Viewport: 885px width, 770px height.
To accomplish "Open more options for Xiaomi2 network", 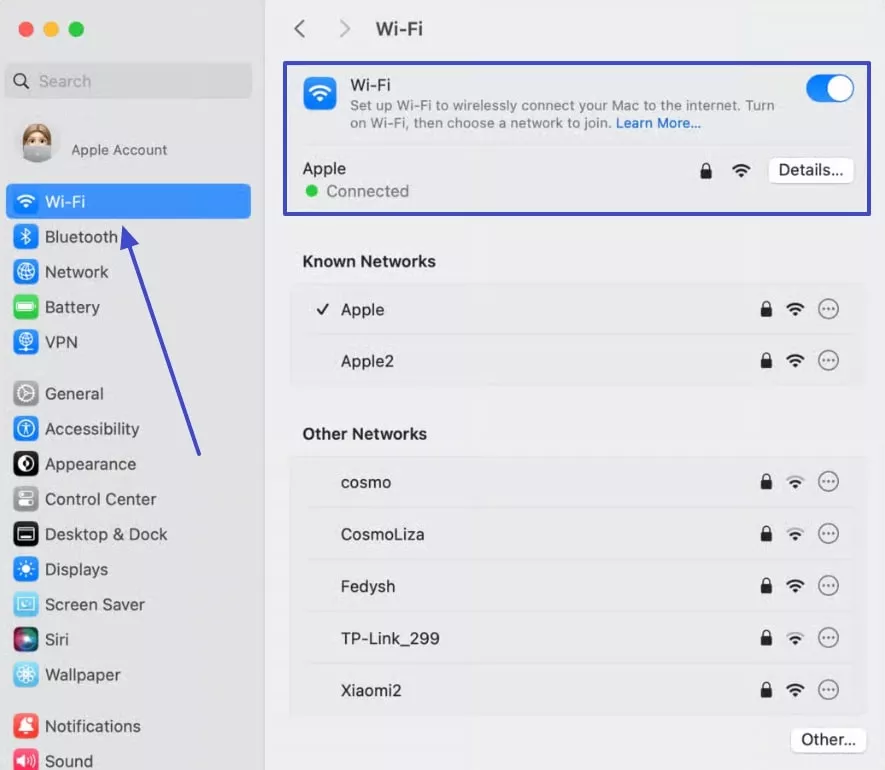I will pyautogui.click(x=828, y=690).
